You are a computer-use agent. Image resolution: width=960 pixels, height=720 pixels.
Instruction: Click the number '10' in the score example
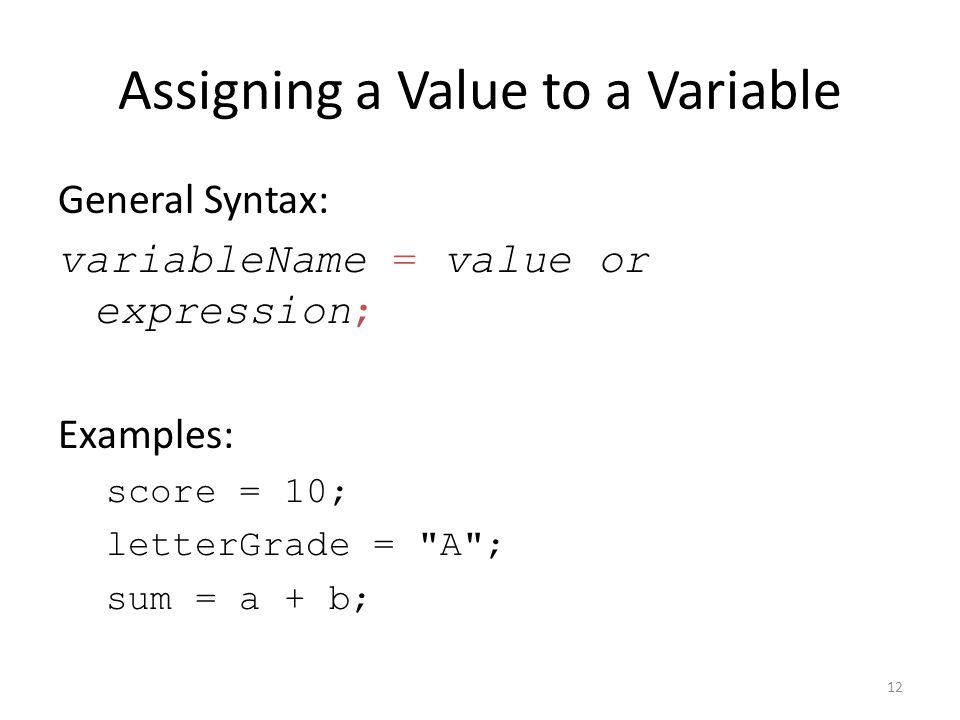click(306, 491)
